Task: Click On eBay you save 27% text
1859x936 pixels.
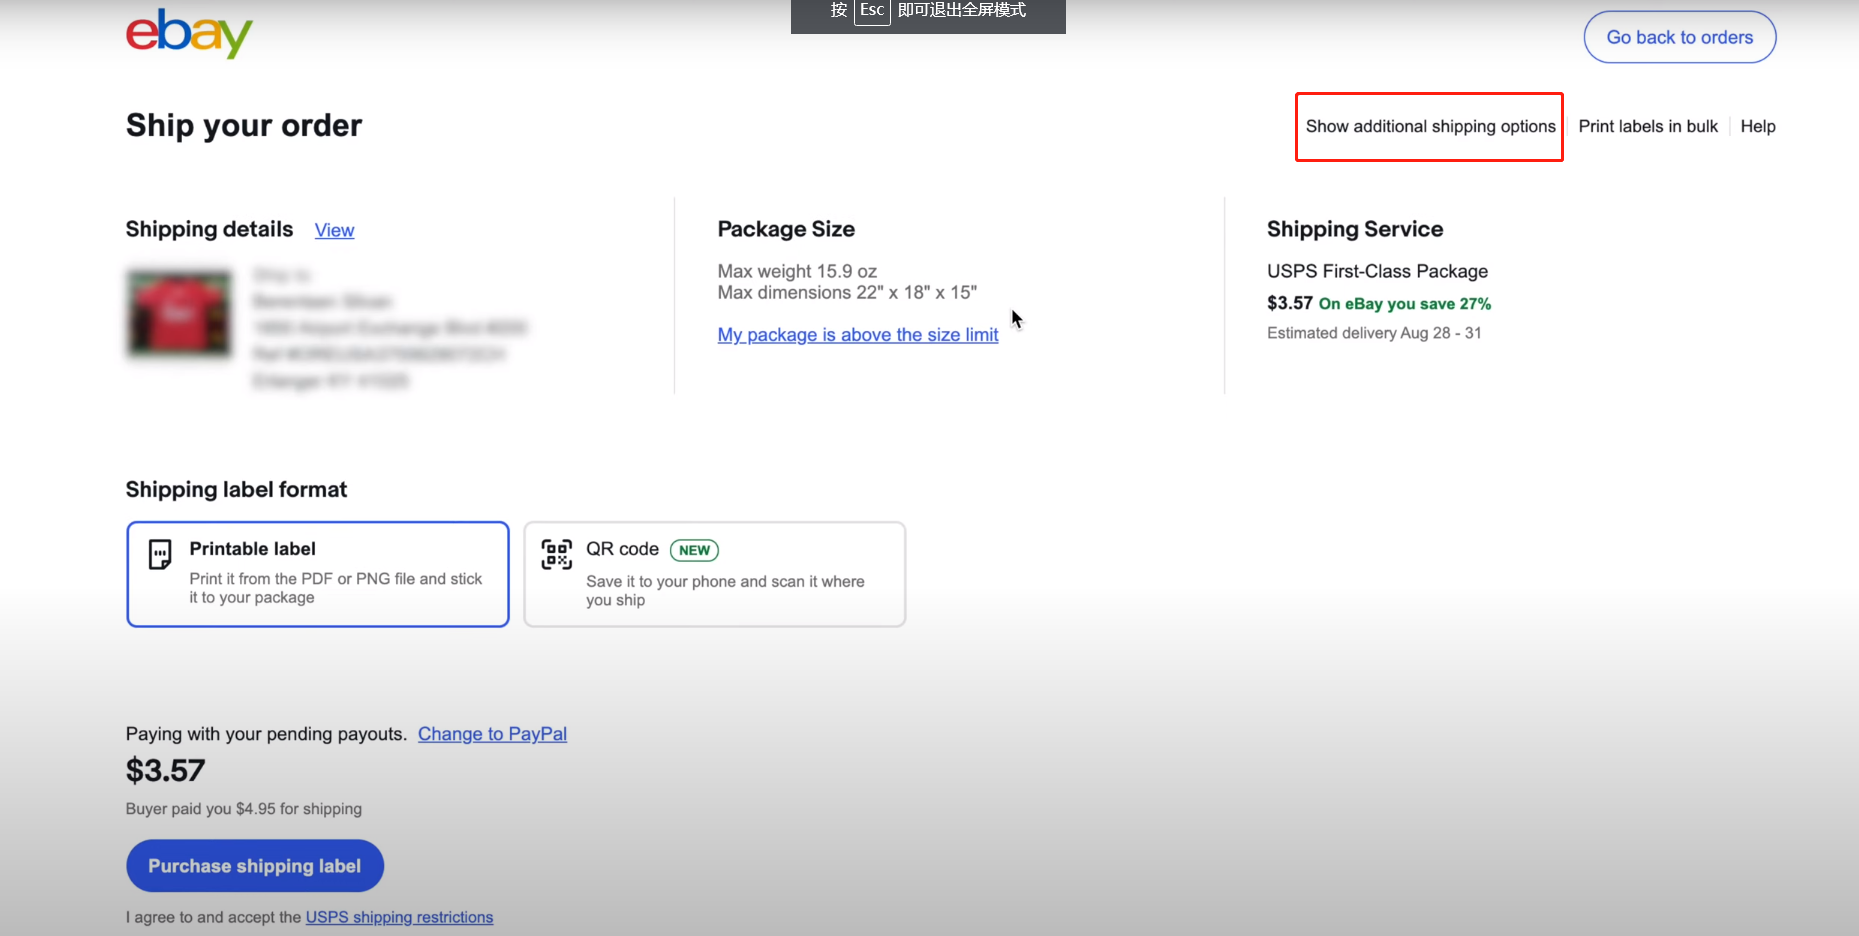Action: pos(1405,304)
